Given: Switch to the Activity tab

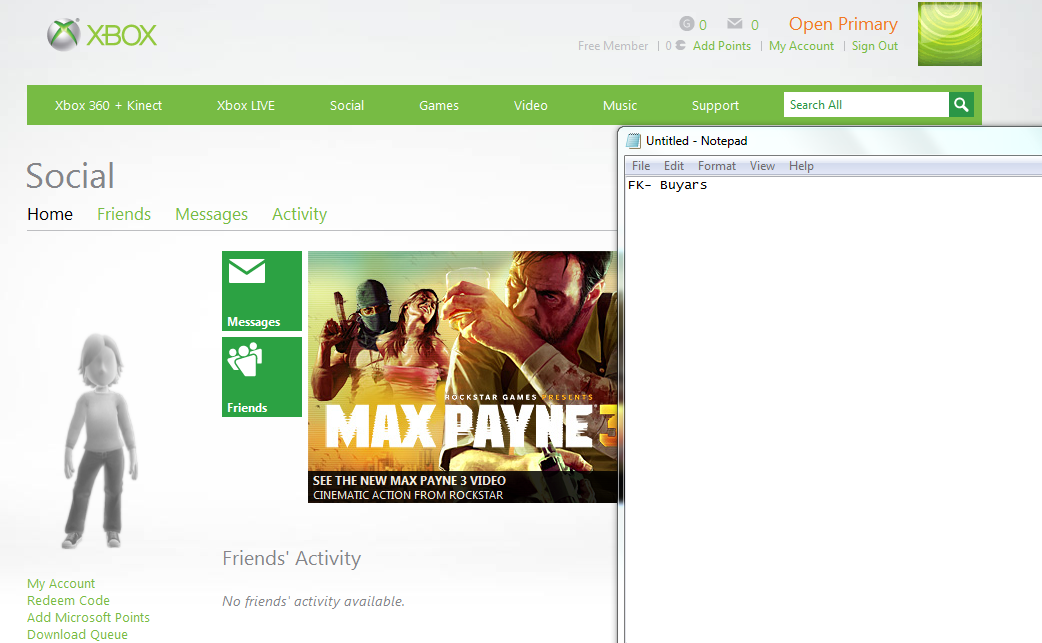Looking at the screenshot, I should 299,214.
